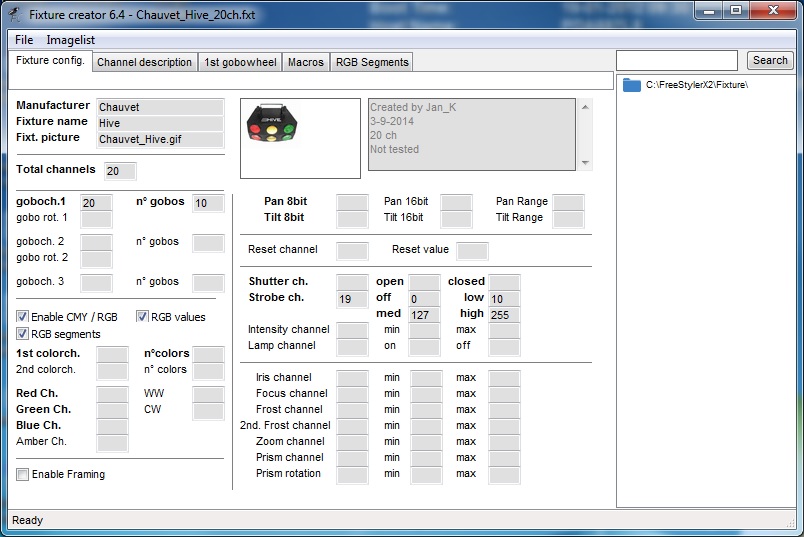Click the Strobe ch. value field
804x537 pixels.
352,299
